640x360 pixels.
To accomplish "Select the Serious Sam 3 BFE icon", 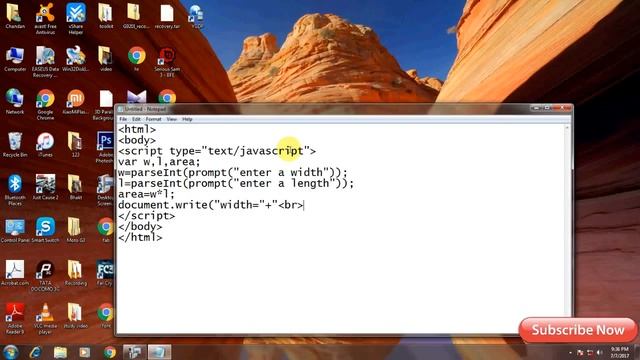I will coord(167,62).
